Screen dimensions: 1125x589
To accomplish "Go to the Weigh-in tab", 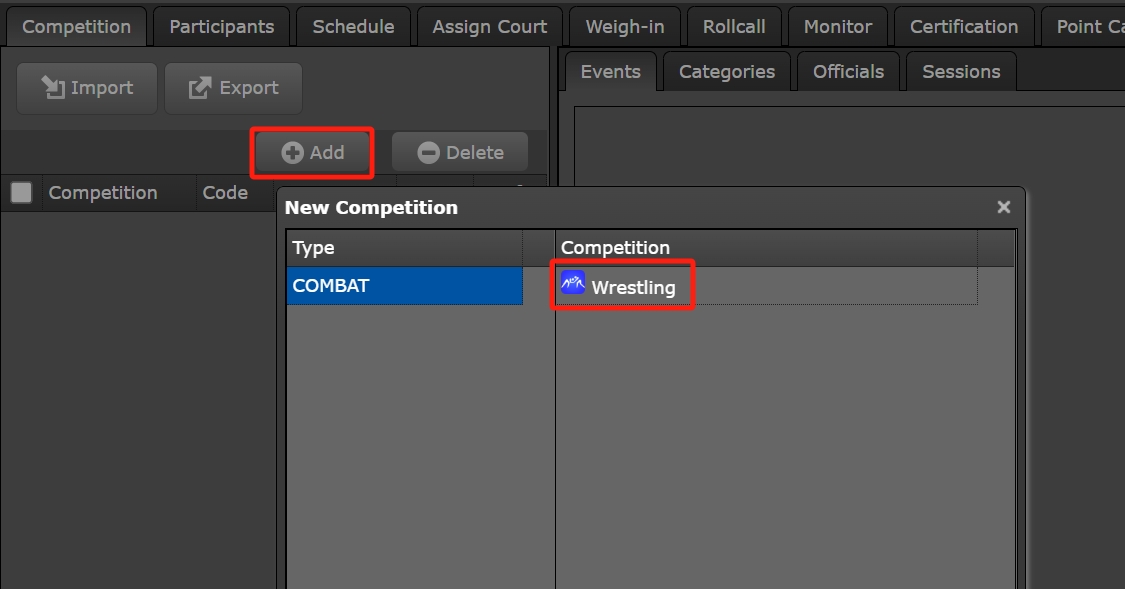I will tap(625, 27).
